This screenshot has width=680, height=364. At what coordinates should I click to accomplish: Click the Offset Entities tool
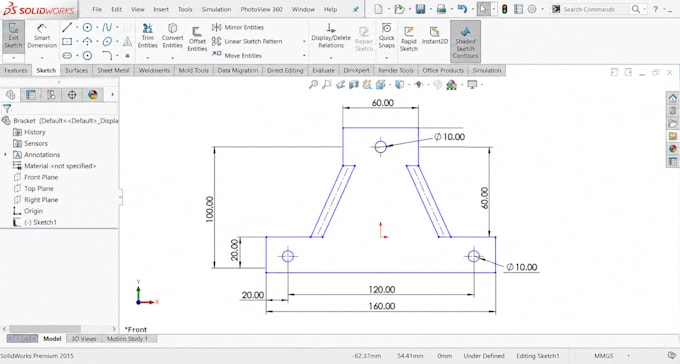[197, 39]
